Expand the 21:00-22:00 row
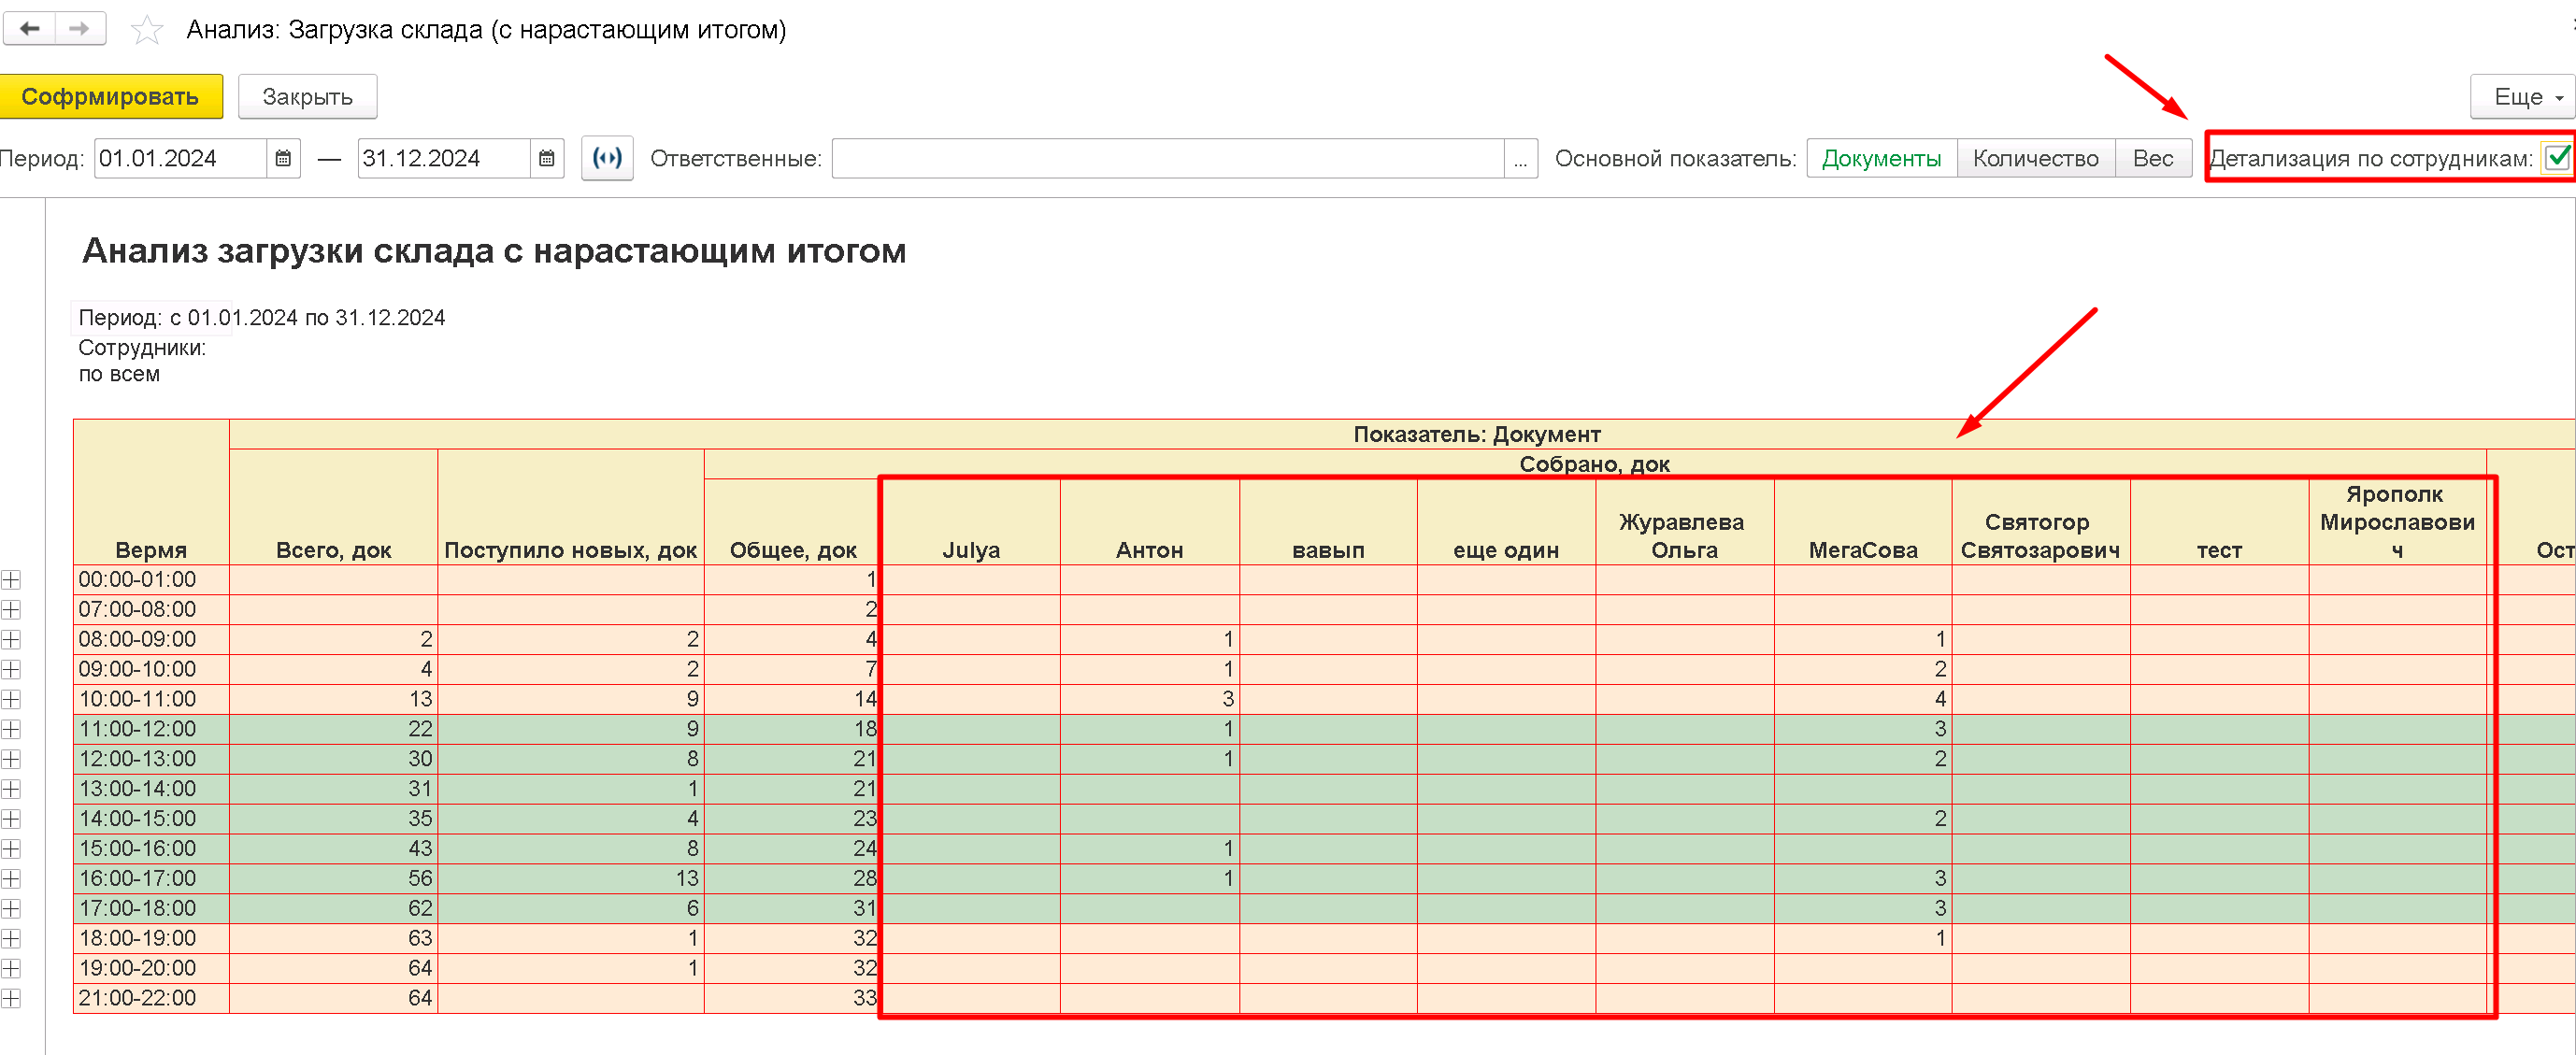Image resolution: width=2576 pixels, height=1055 pixels. tap(11, 998)
